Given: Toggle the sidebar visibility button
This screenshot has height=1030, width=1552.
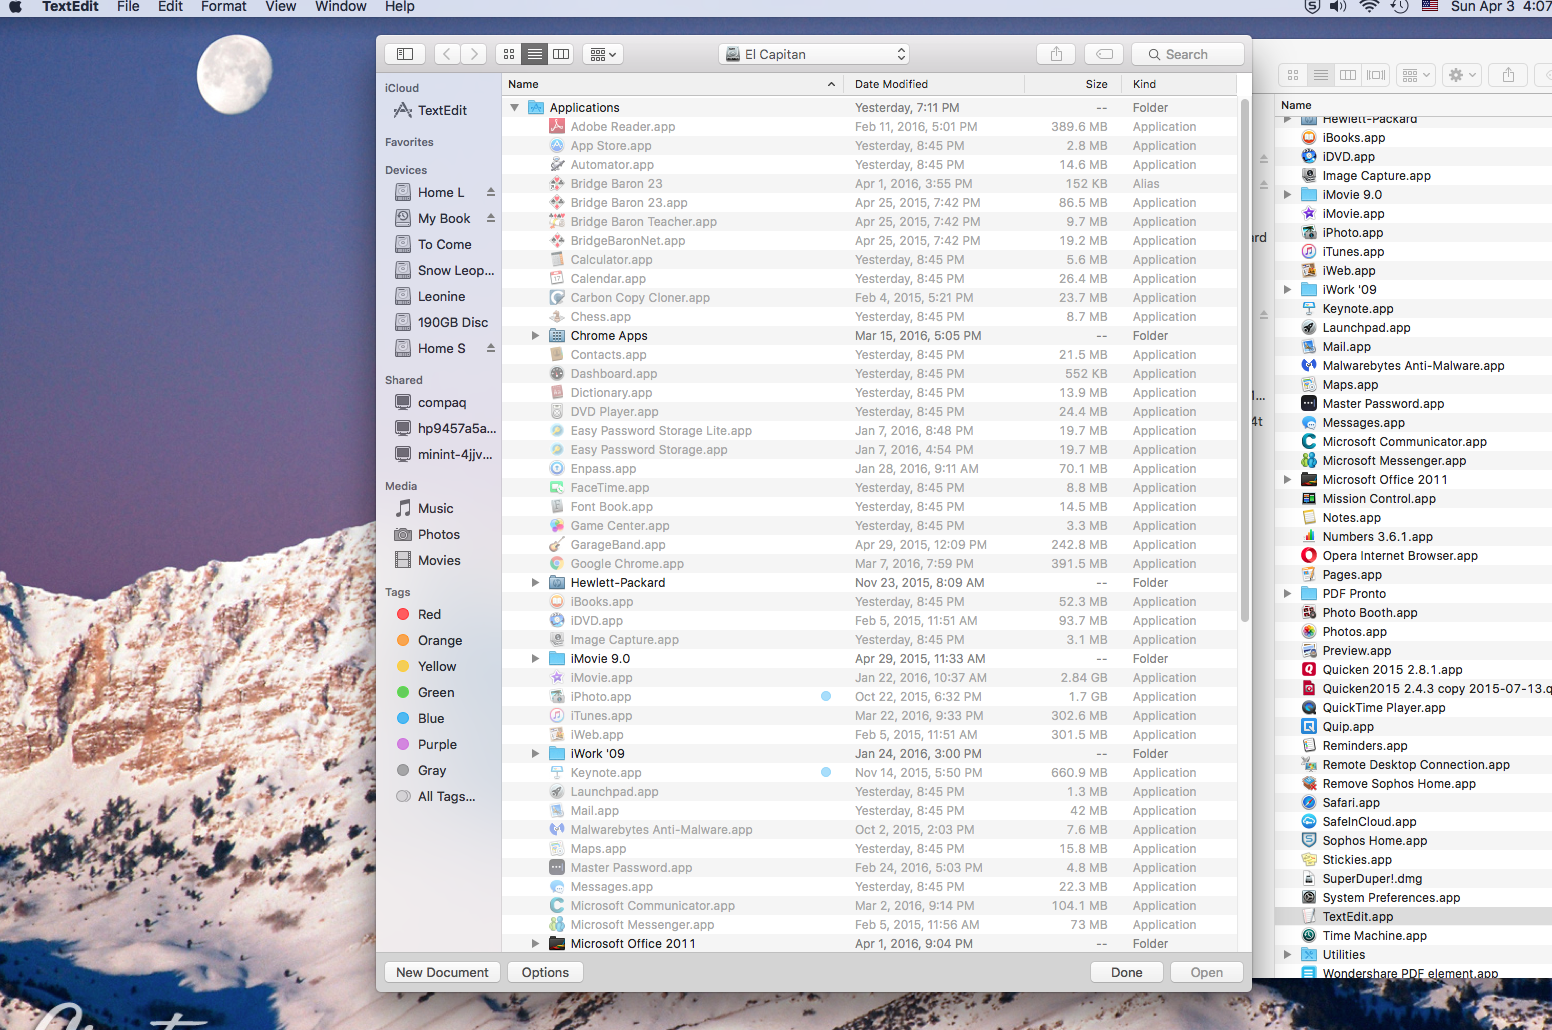Looking at the screenshot, I should [x=405, y=53].
